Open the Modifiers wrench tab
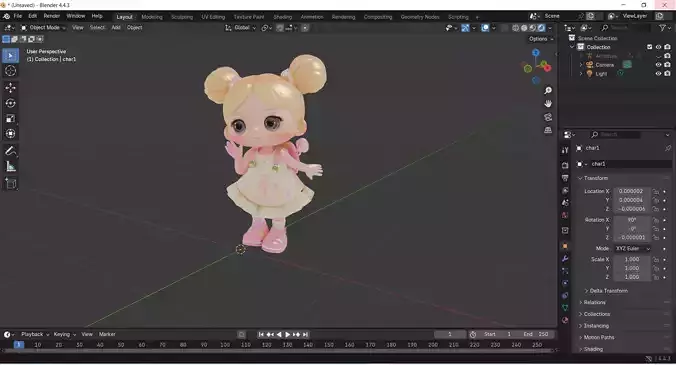This screenshot has width=676, height=365. 565,259
